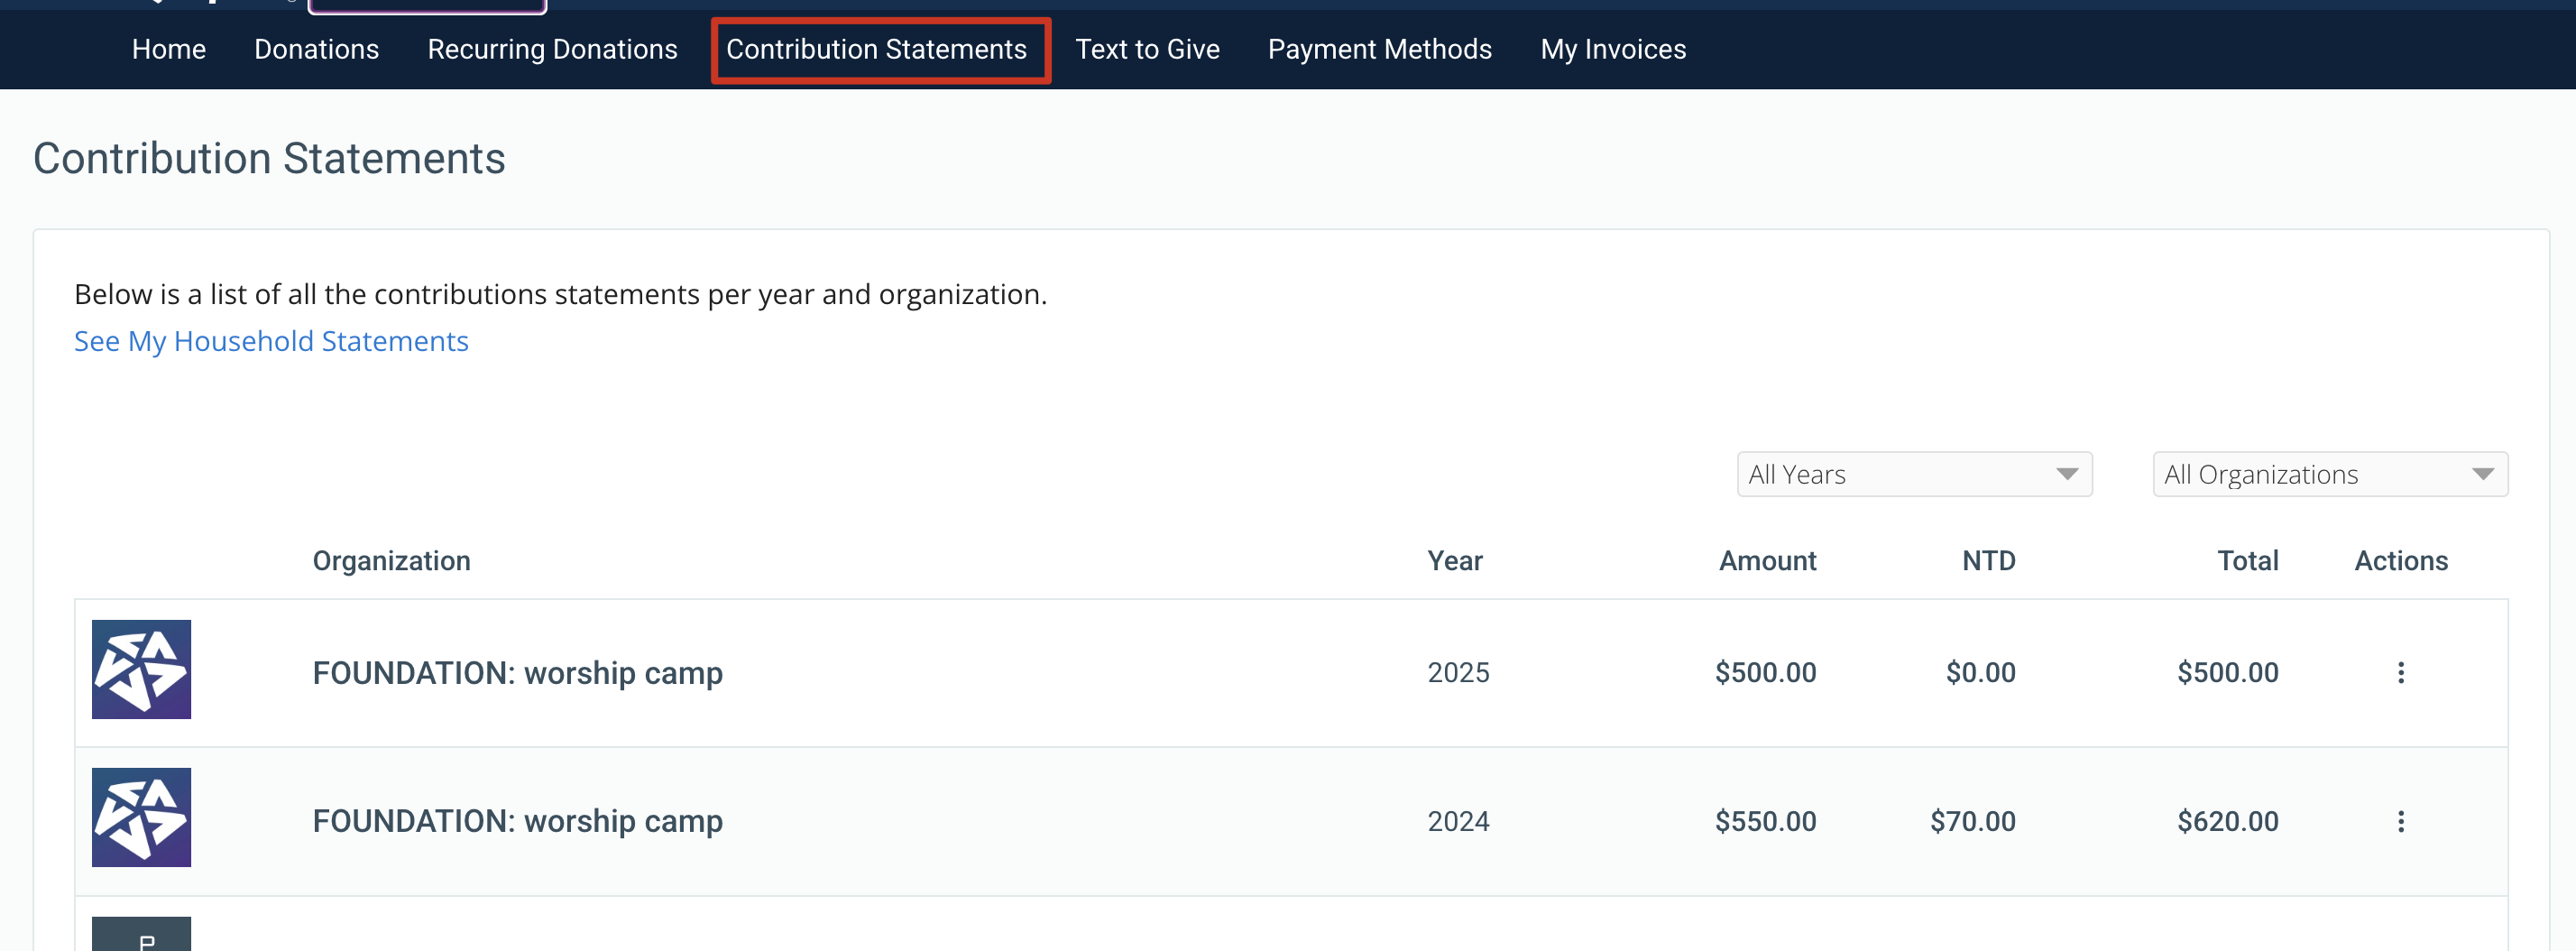Viewport: 2576px width, 951px height.
Task: Click the year value 2024
Action: [x=1458, y=821]
